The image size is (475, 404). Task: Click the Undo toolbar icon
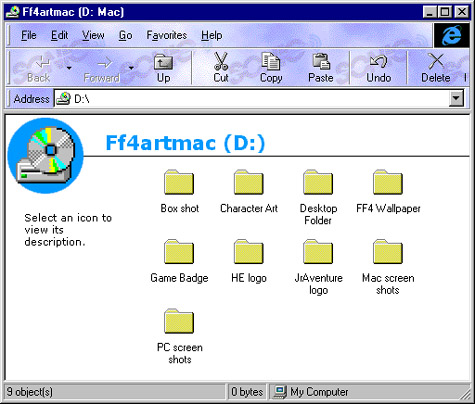[378, 61]
